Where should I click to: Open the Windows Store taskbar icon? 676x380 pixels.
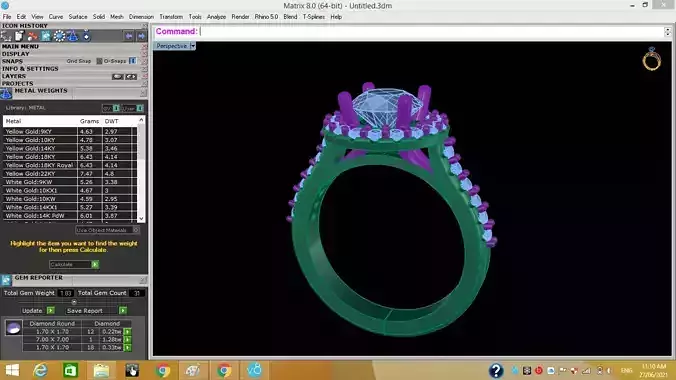tap(70, 371)
